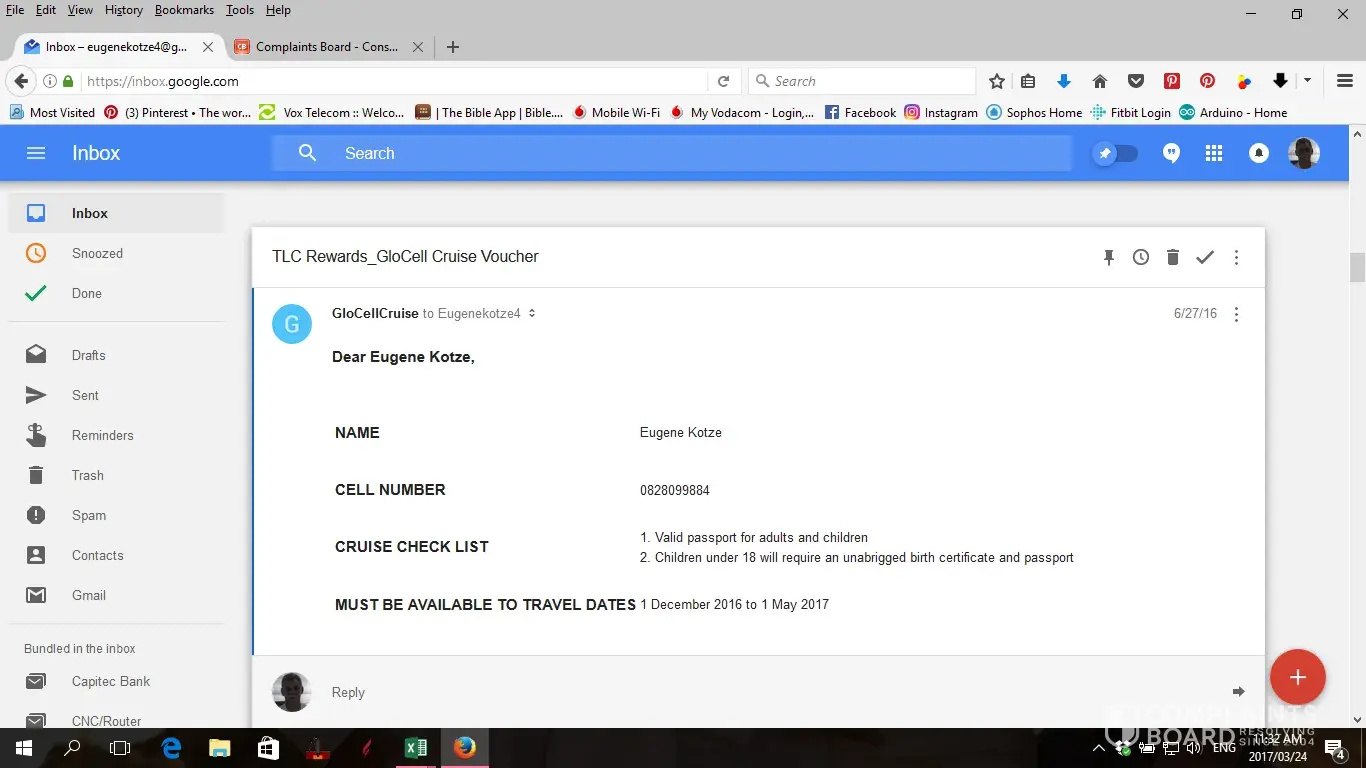This screenshot has height=768, width=1366.
Task: Open the hamburger main menu in Inbox
Action: tap(36, 153)
